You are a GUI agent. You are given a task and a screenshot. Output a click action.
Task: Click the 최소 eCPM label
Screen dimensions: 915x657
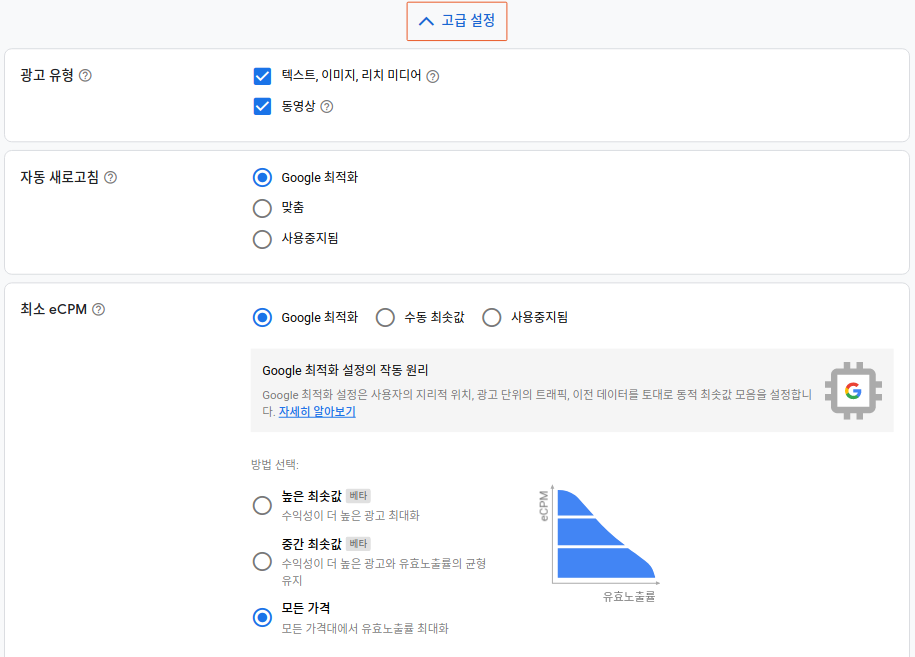[x=54, y=309]
